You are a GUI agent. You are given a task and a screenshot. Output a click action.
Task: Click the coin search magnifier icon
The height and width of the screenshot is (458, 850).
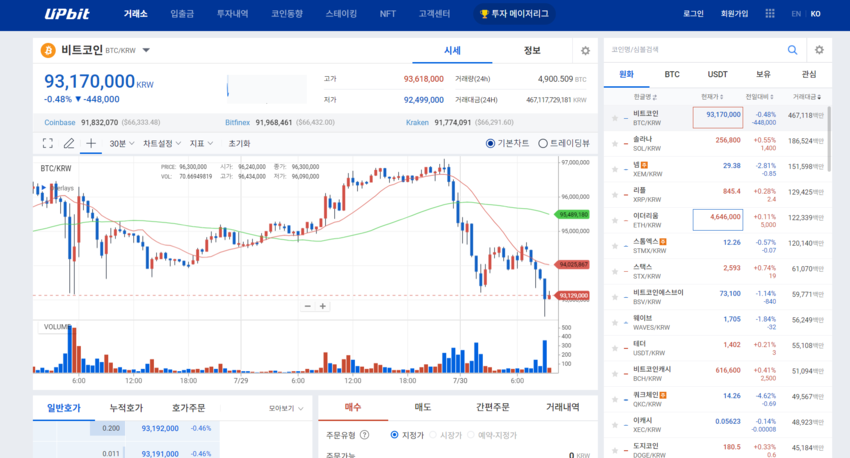click(x=793, y=50)
